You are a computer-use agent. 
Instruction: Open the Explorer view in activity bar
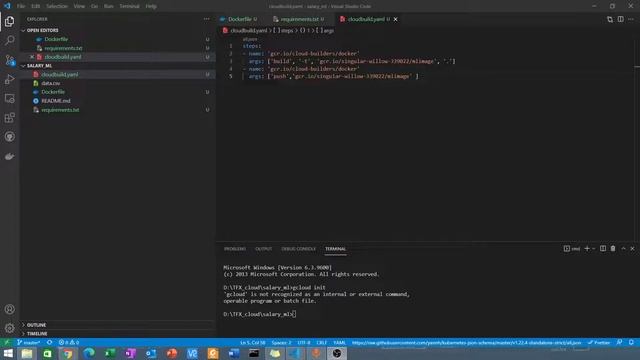[x=9, y=21]
